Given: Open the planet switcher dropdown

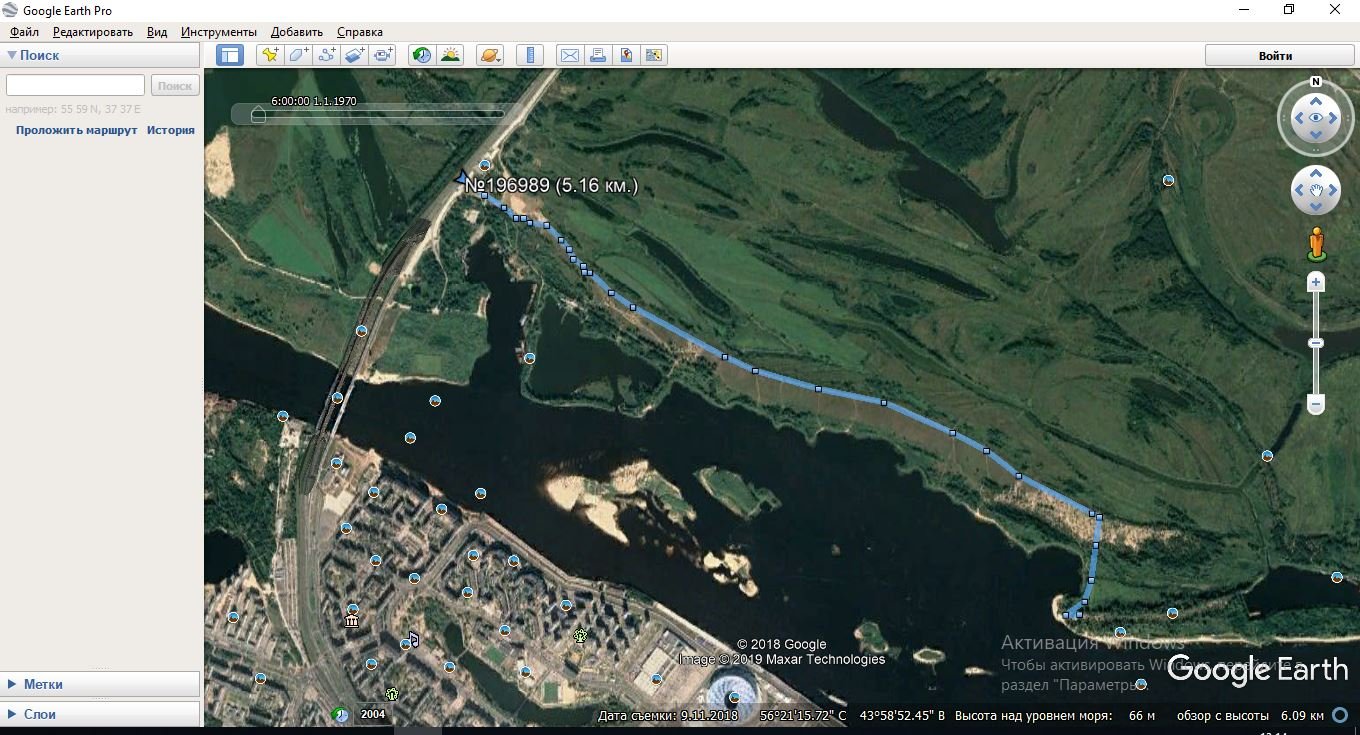Looking at the screenshot, I should point(489,56).
